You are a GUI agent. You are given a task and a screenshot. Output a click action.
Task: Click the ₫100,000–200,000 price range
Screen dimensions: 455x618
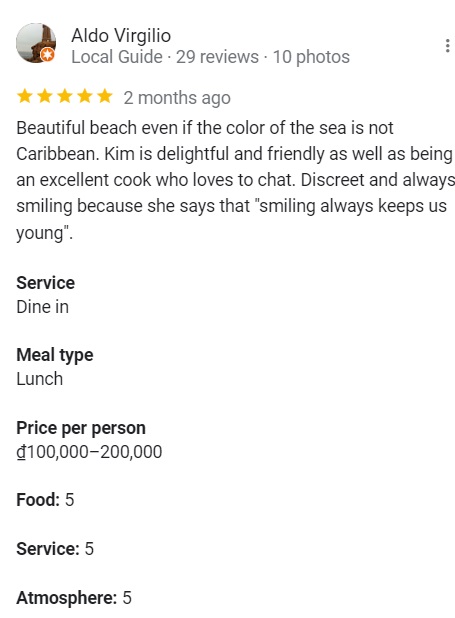89,452
